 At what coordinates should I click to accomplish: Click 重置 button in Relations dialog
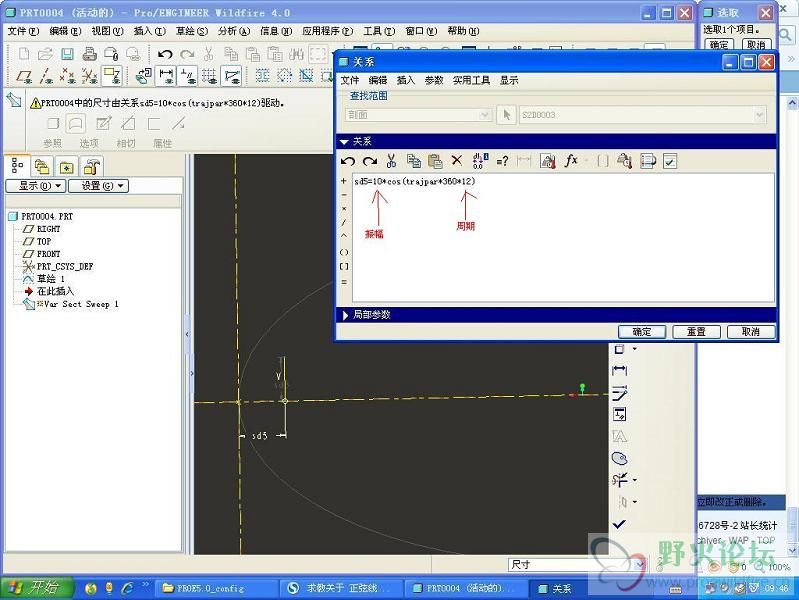(x=696, y=332)
